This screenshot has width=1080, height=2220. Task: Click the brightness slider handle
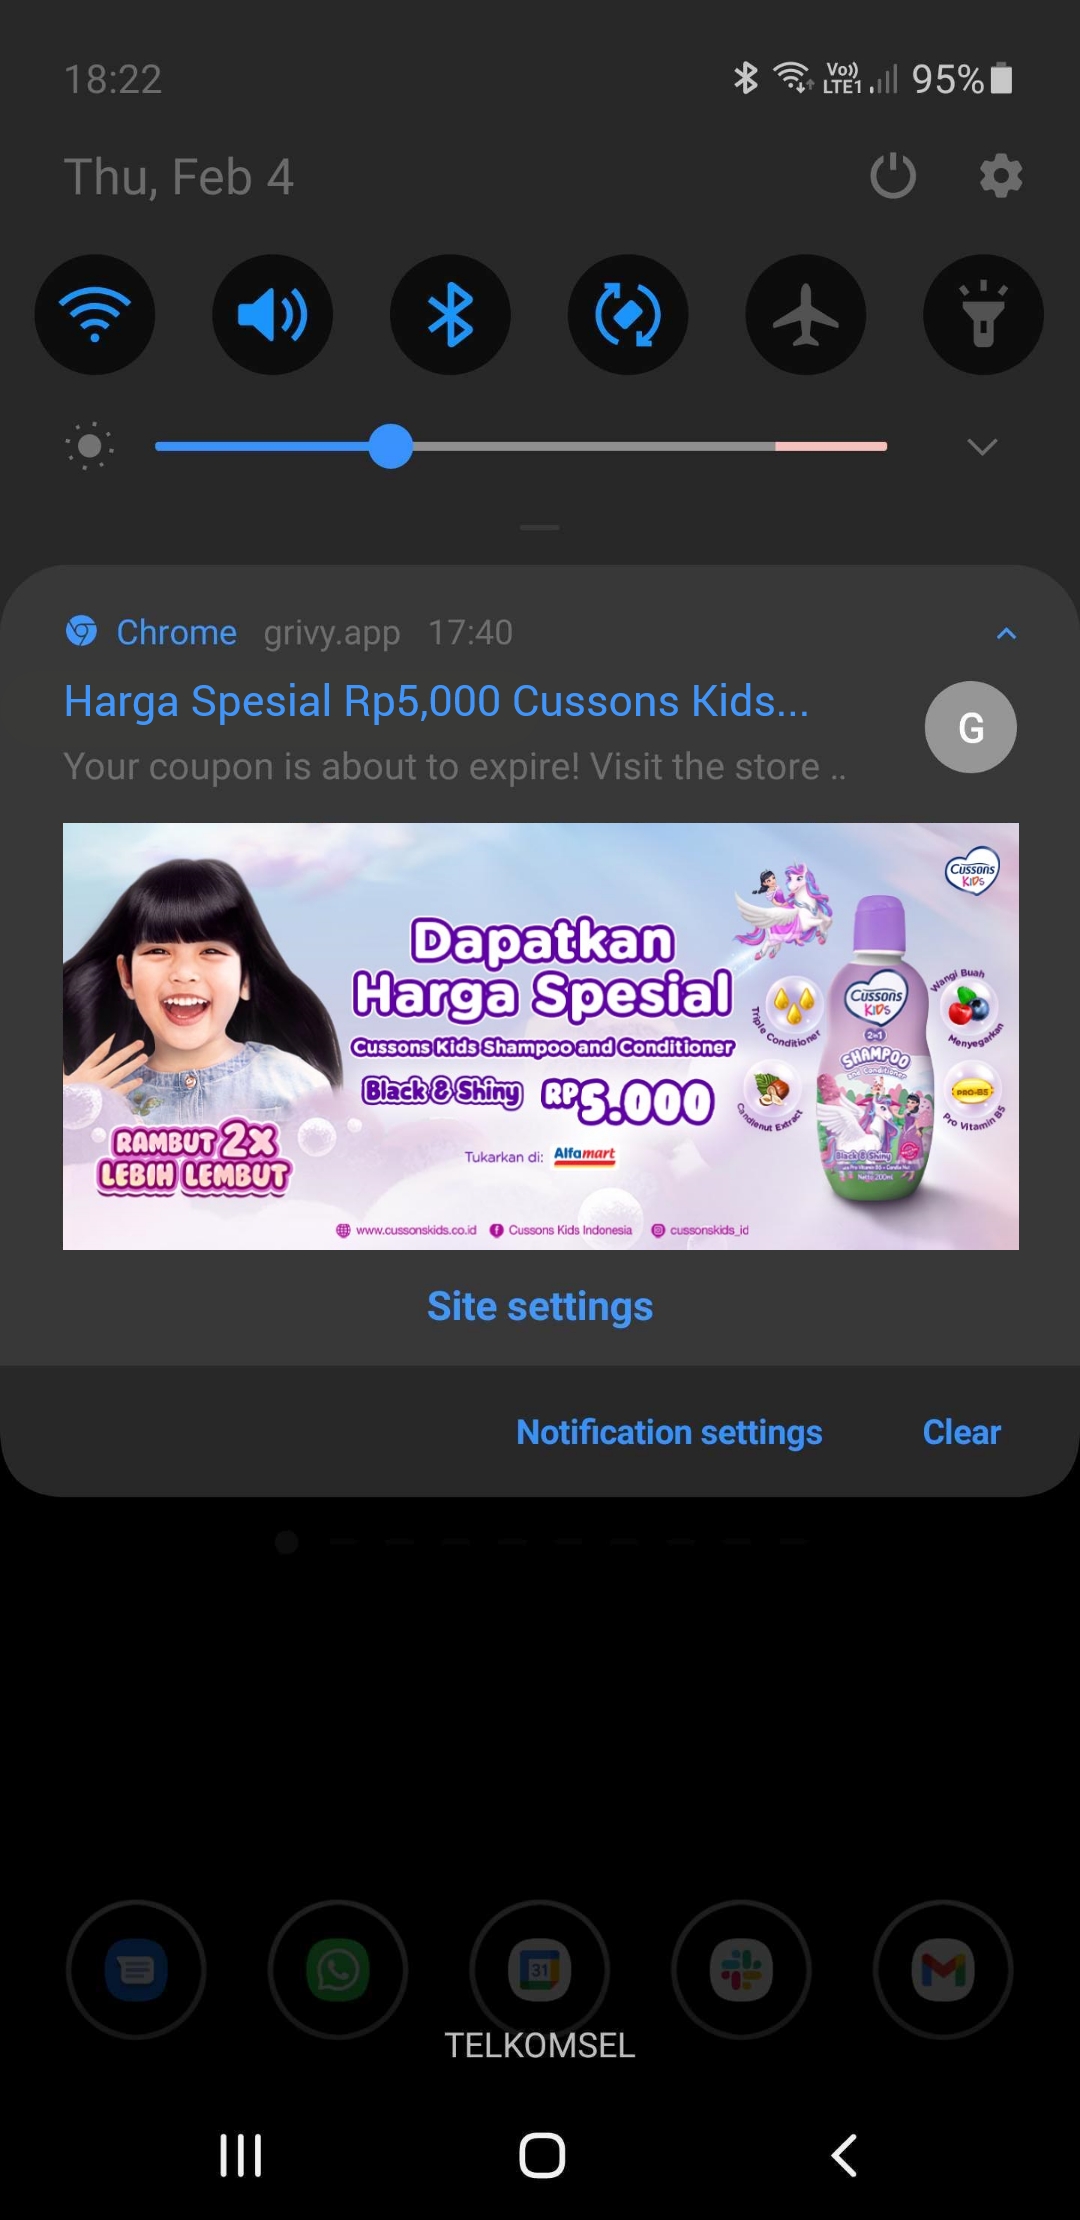coord(391,446)
